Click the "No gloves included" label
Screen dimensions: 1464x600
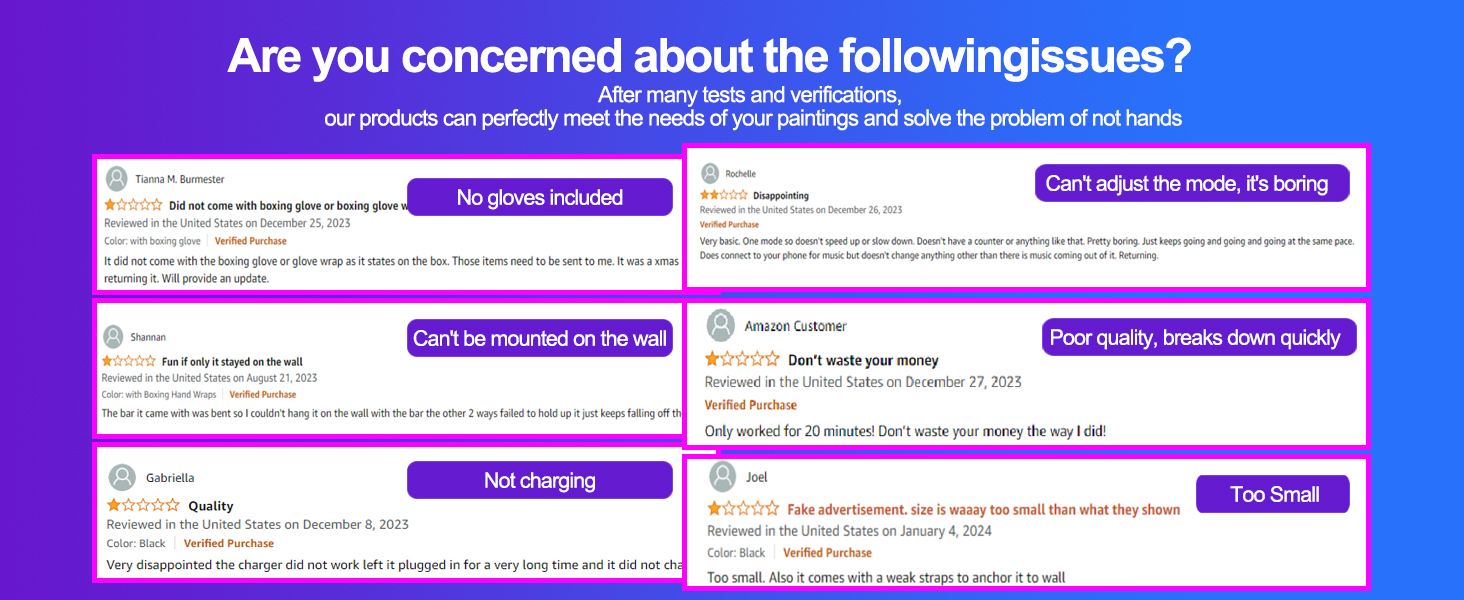tap(539, 197)
